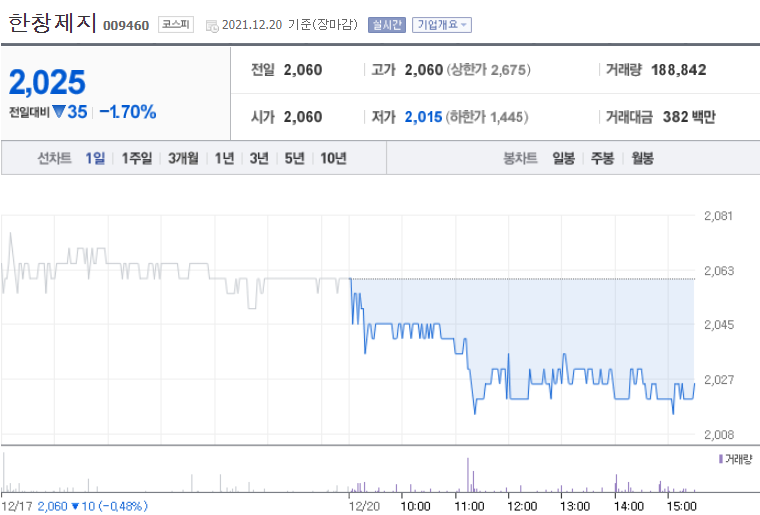Click the 전일 value 2,060
Image resolution: width=760 pixels, height=515 pixels.
303,70
